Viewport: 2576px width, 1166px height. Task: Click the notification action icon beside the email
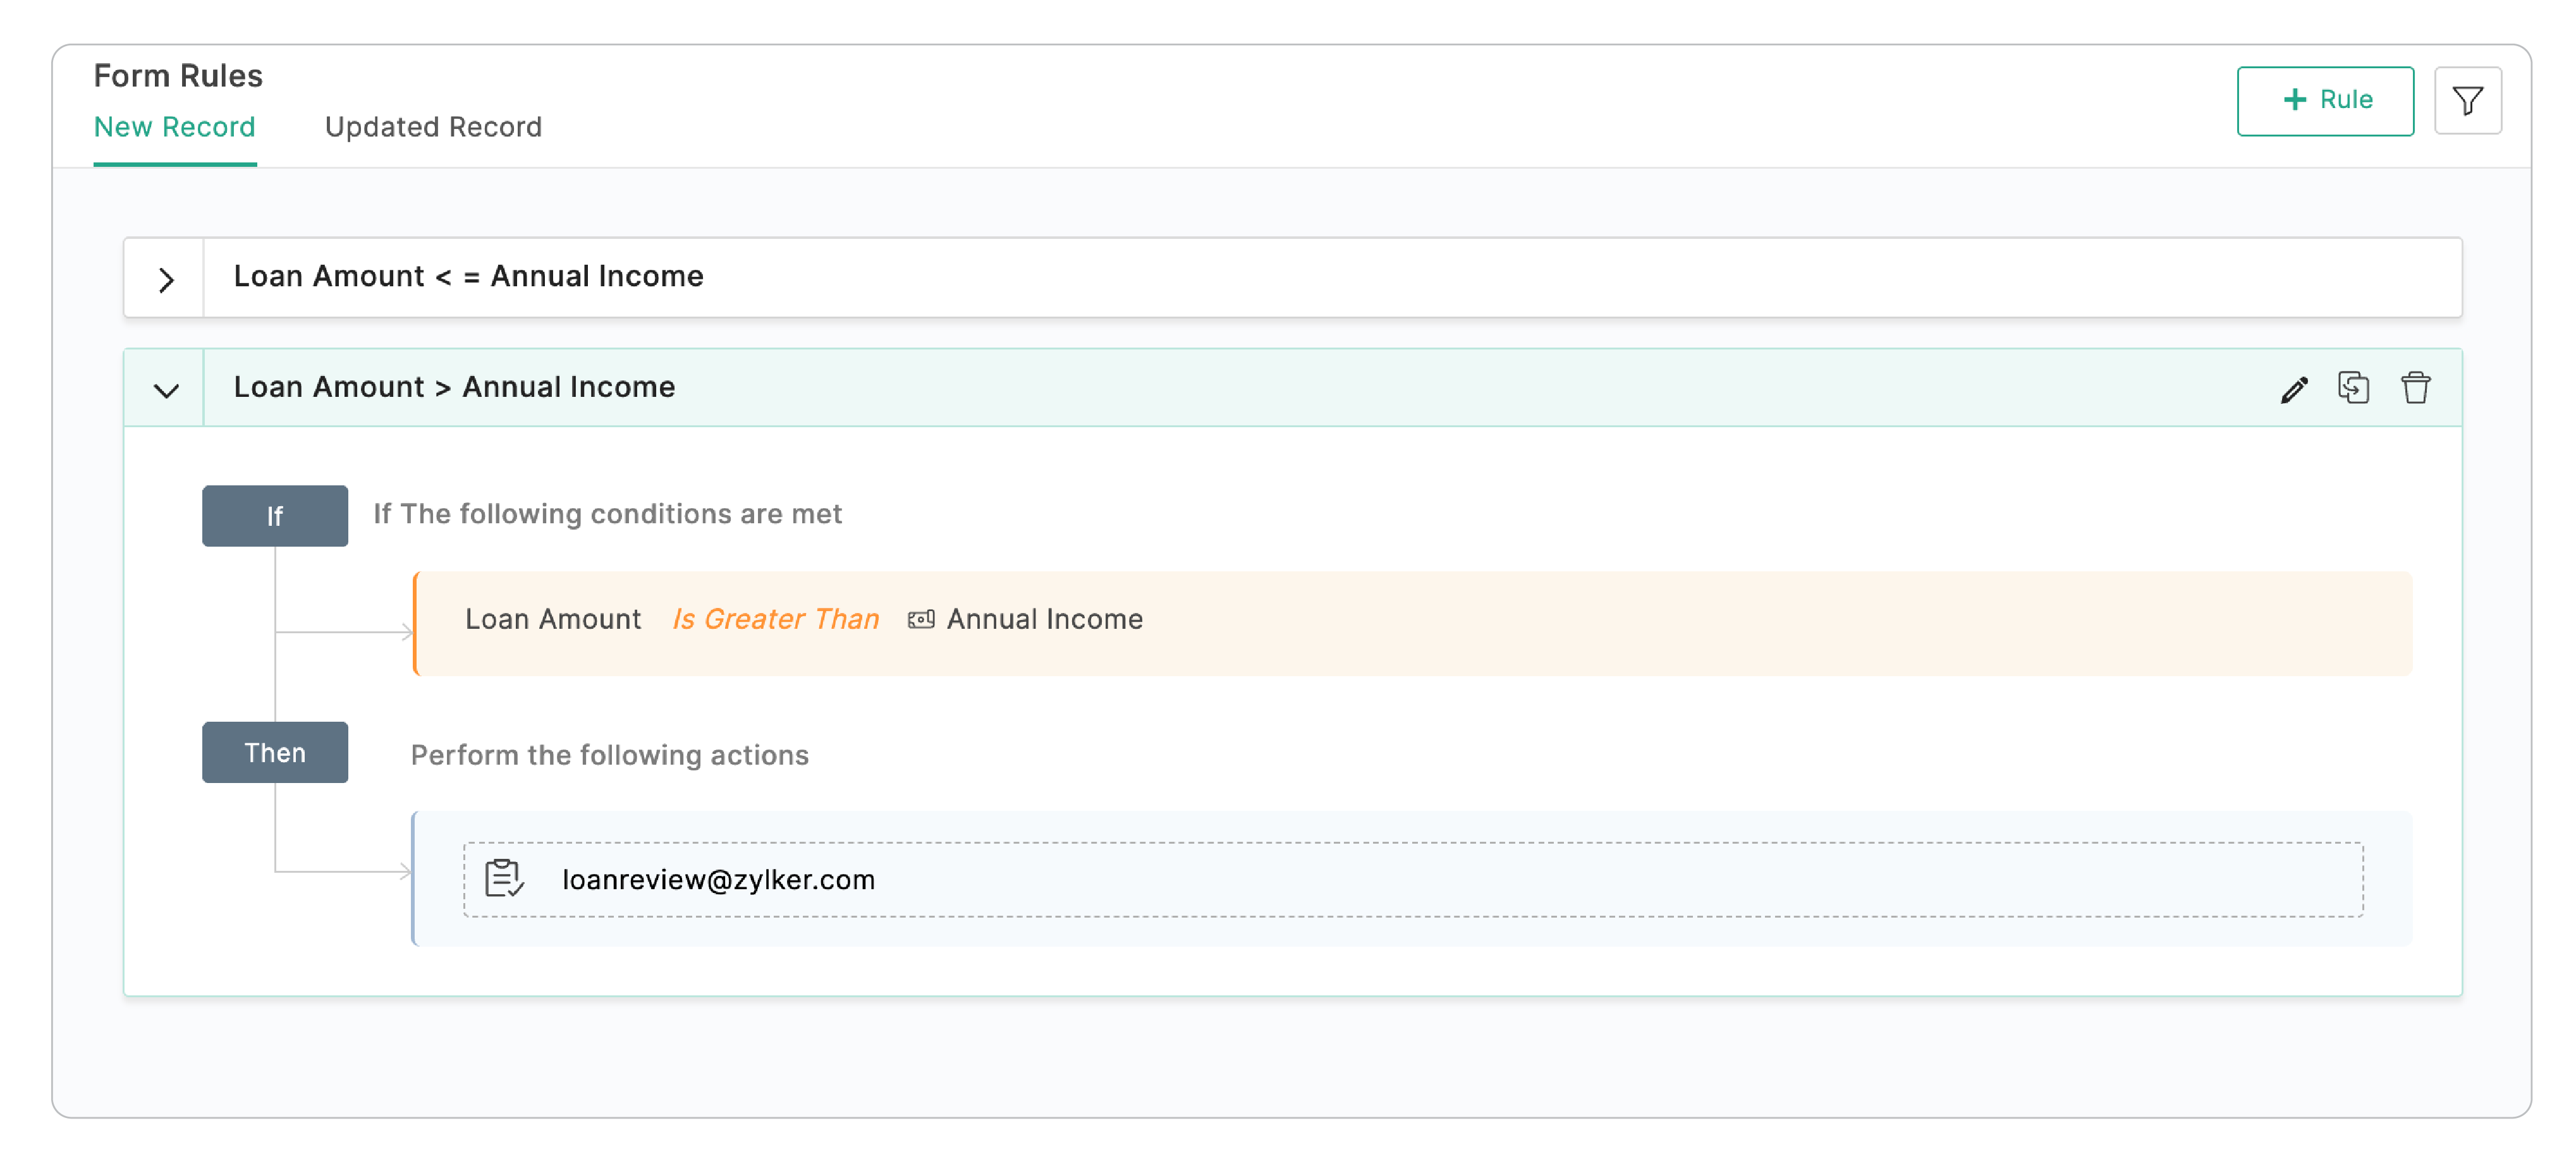pos(503,879)
